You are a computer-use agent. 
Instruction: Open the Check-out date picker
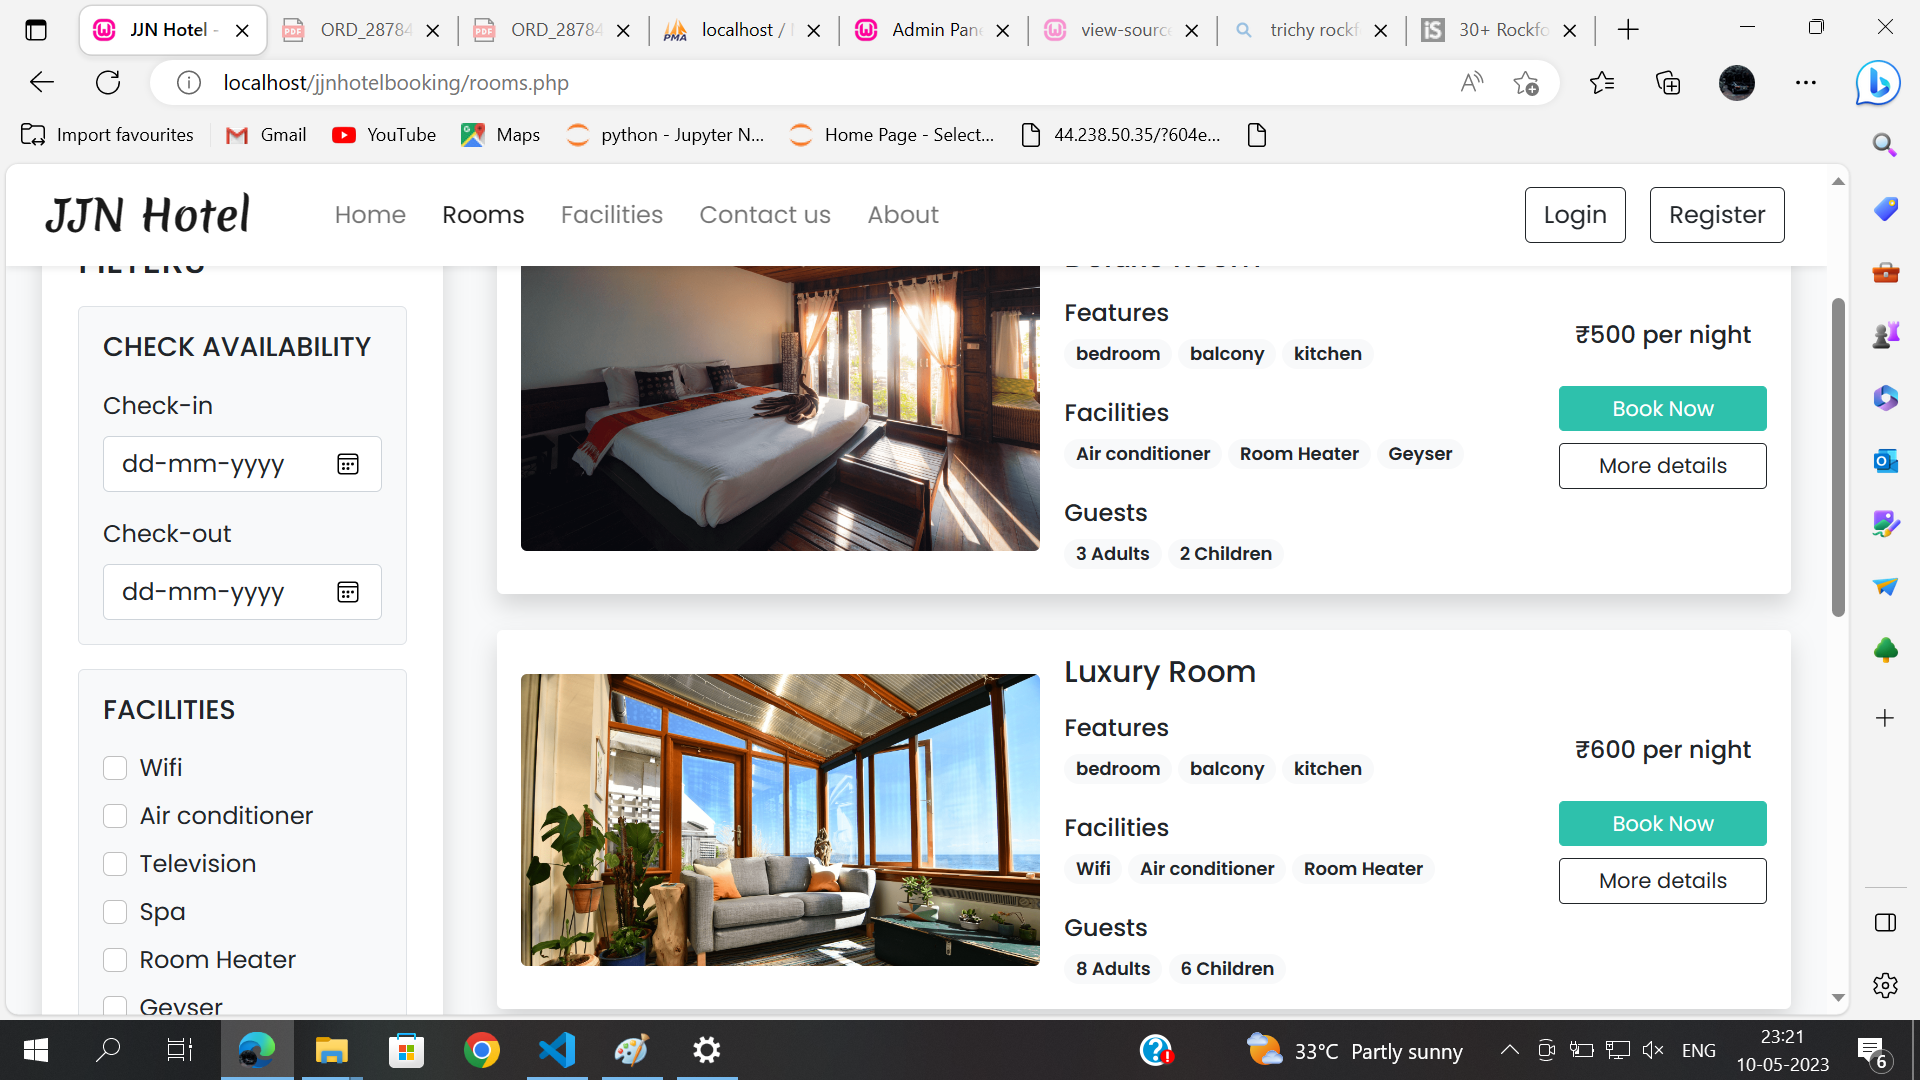tap(347, 591)
